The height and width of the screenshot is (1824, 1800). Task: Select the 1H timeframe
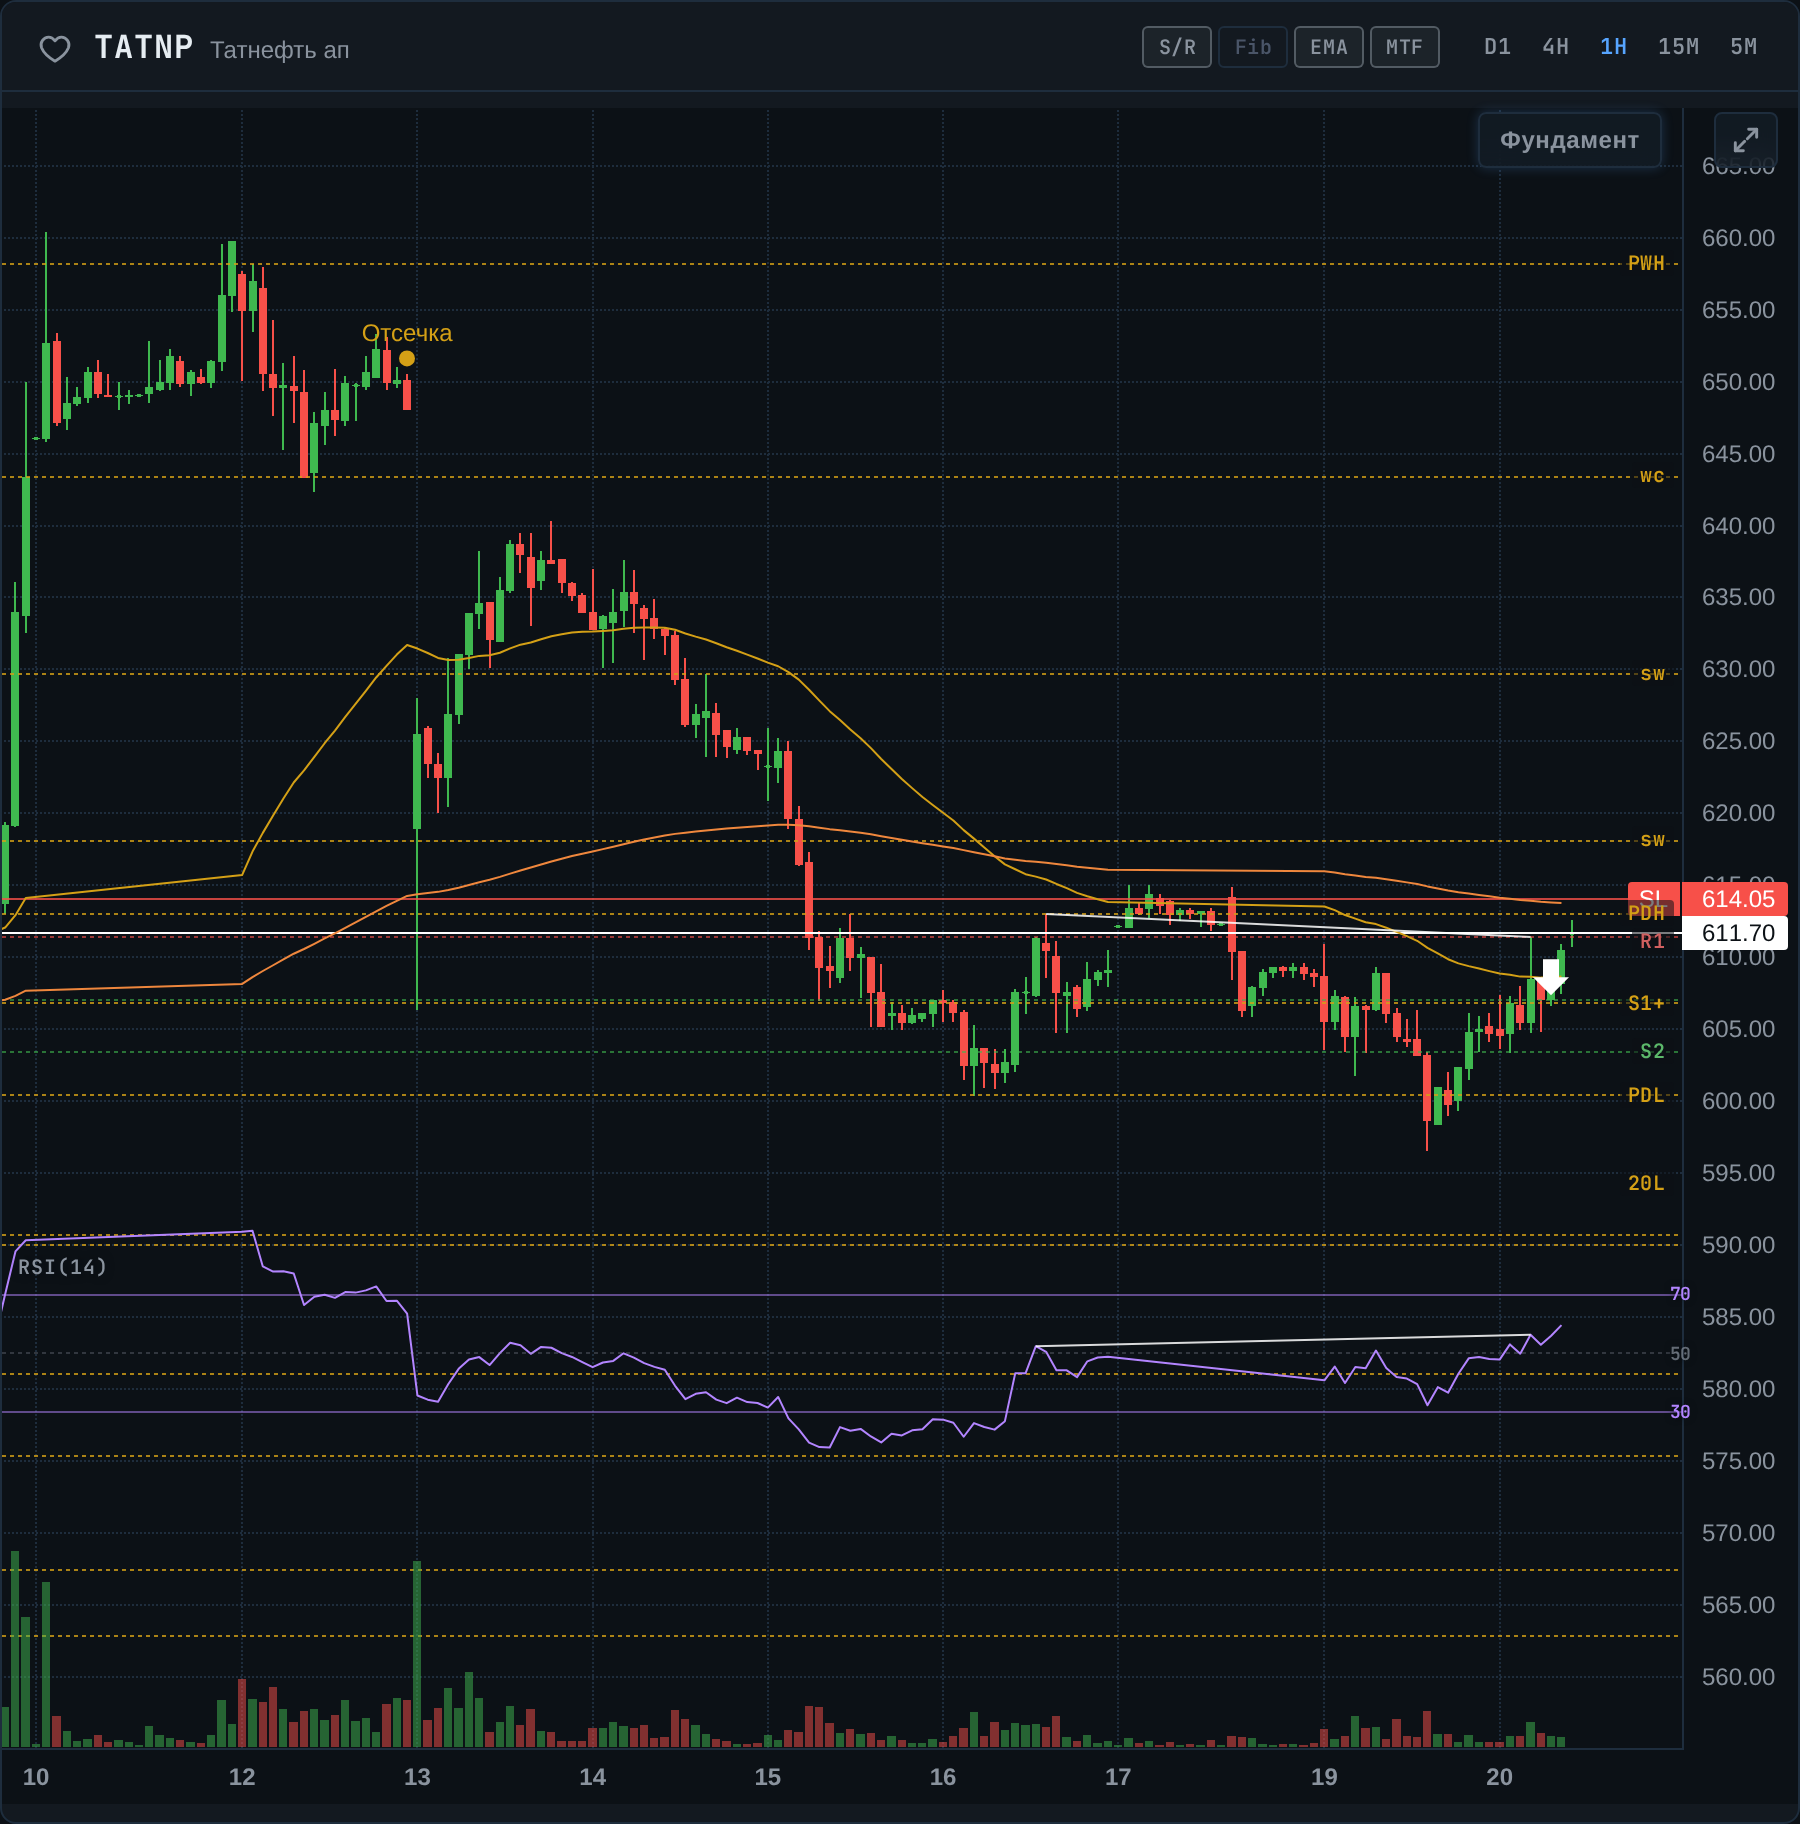coord(1613,47)
